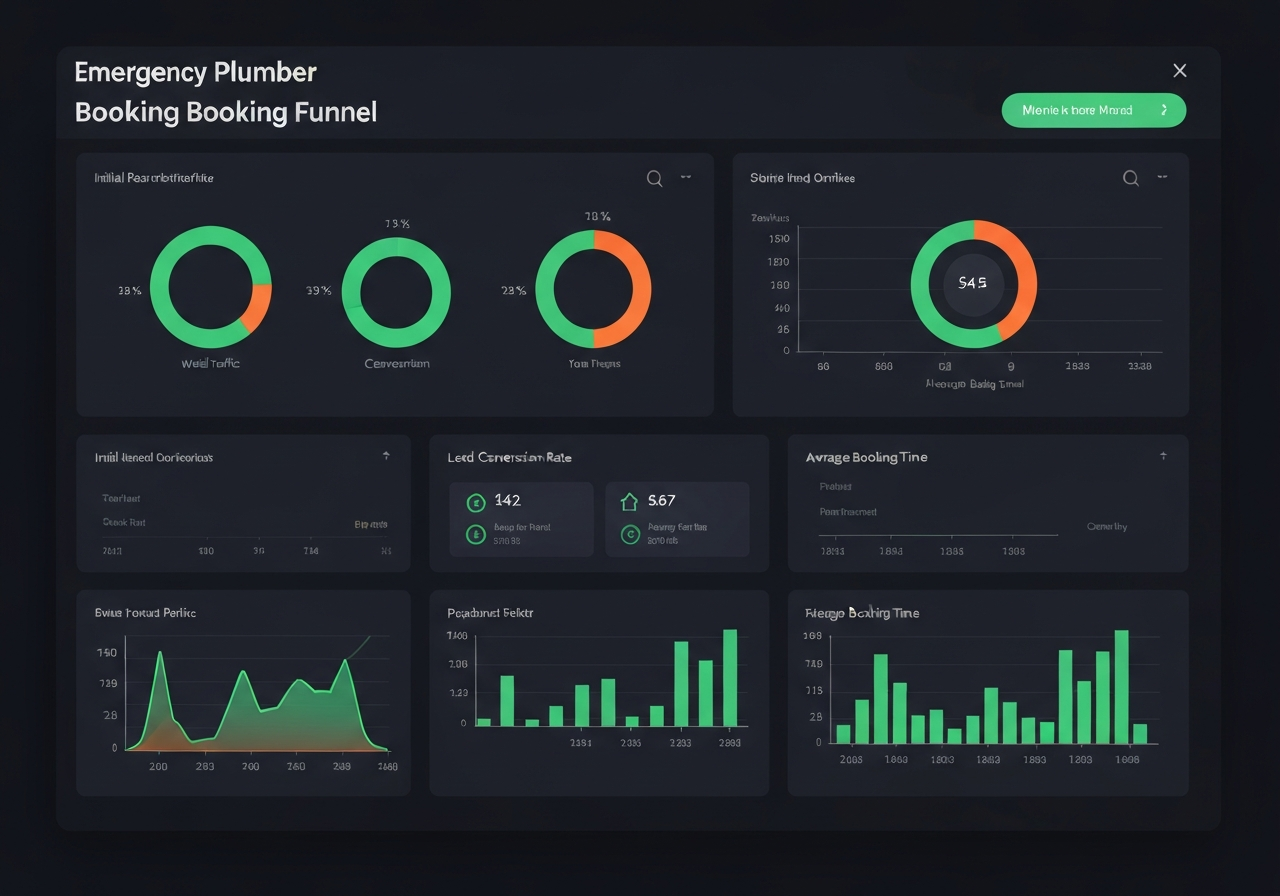
Task: Click the Lead Conversion Rate panel title
Action: tap(509, 457)
